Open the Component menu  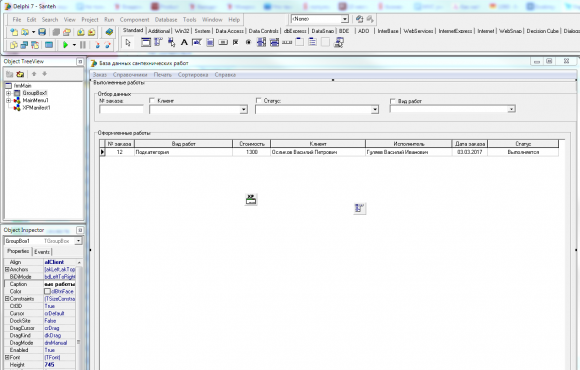coord(134,20)
